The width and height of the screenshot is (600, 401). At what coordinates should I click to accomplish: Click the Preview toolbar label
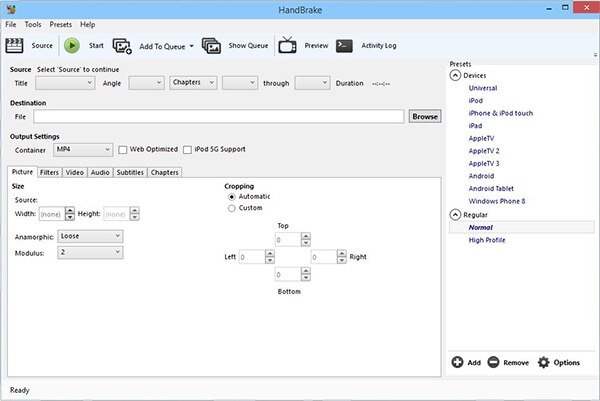coord(316,46)
